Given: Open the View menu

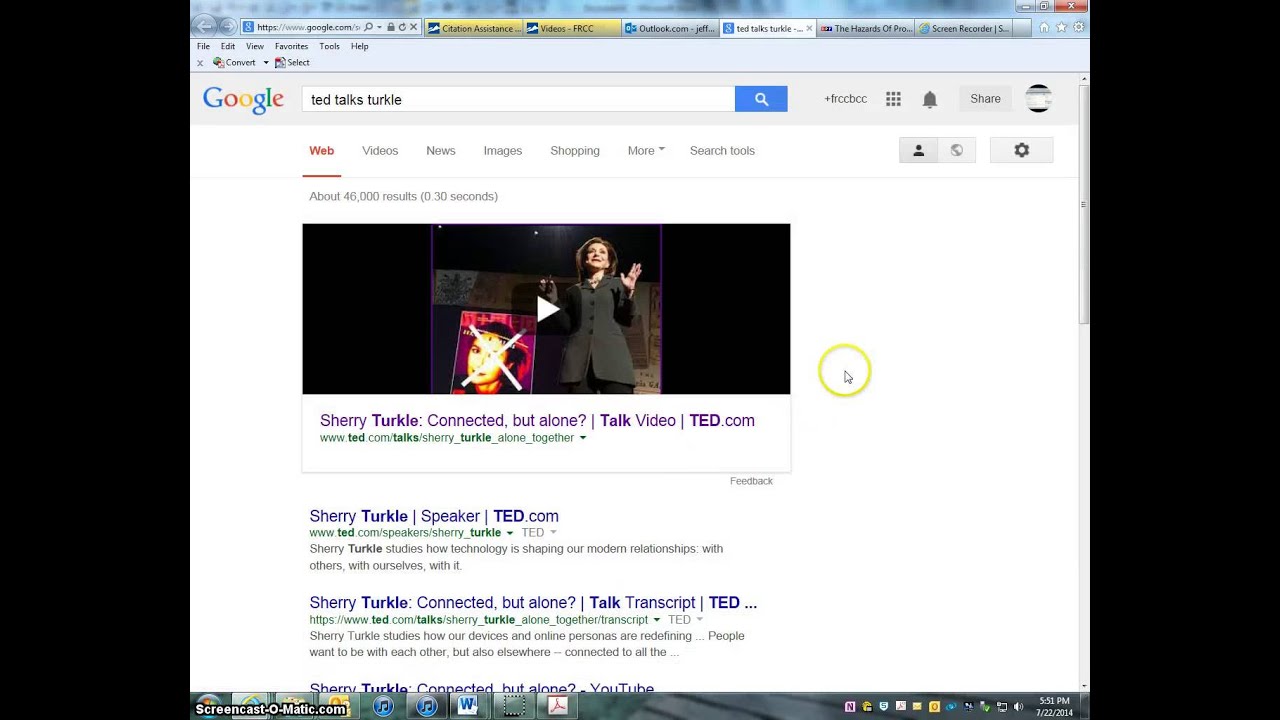Looking at the screenshot, I should click(255, 46).
